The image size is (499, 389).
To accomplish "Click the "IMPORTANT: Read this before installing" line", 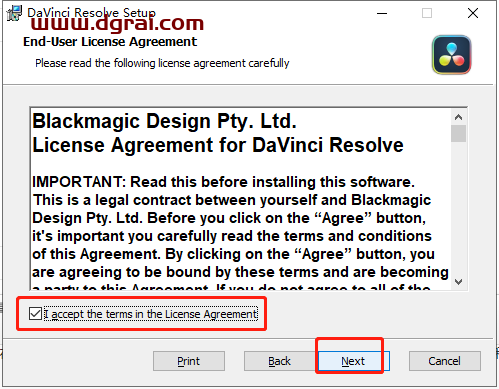I will (x=223, y=182).
